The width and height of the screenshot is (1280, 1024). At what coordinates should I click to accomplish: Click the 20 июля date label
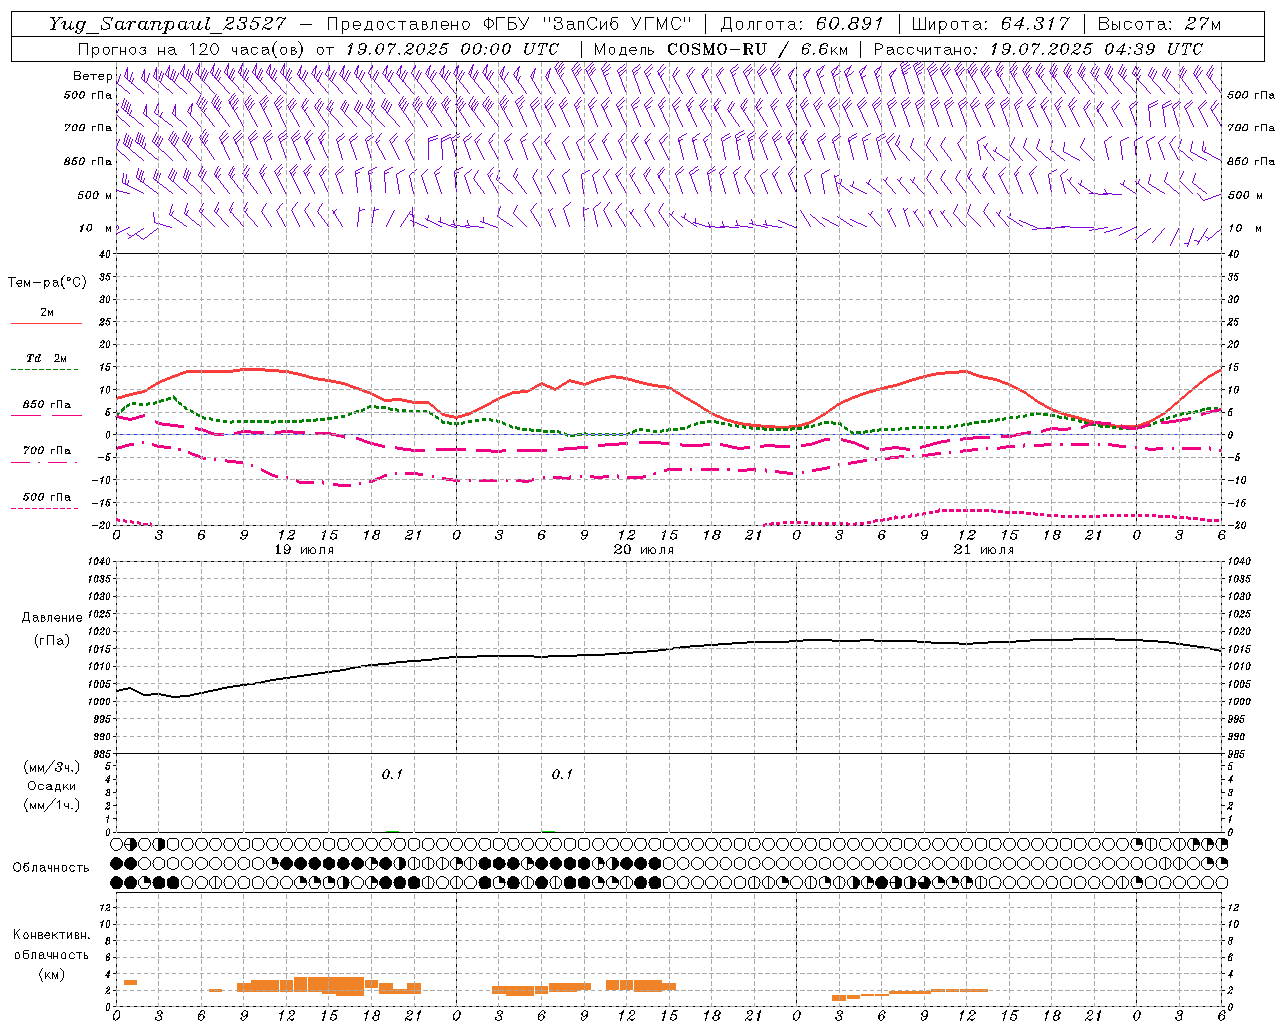[644, 550]
